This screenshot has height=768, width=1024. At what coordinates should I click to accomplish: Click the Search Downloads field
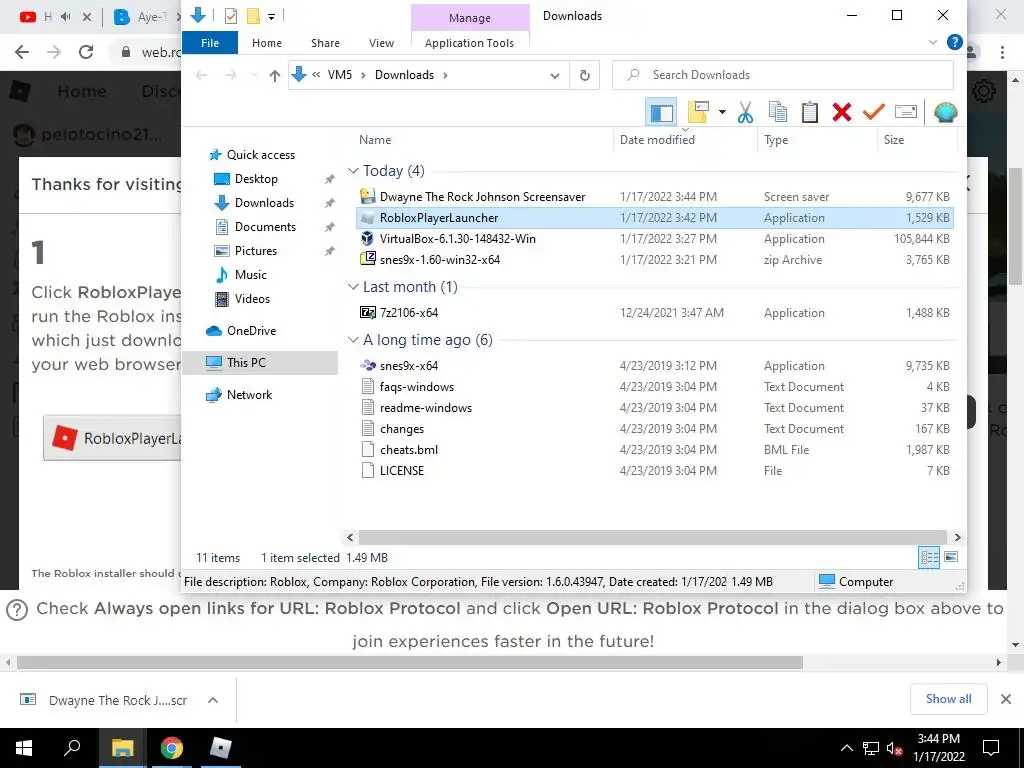tap(782, 75)
